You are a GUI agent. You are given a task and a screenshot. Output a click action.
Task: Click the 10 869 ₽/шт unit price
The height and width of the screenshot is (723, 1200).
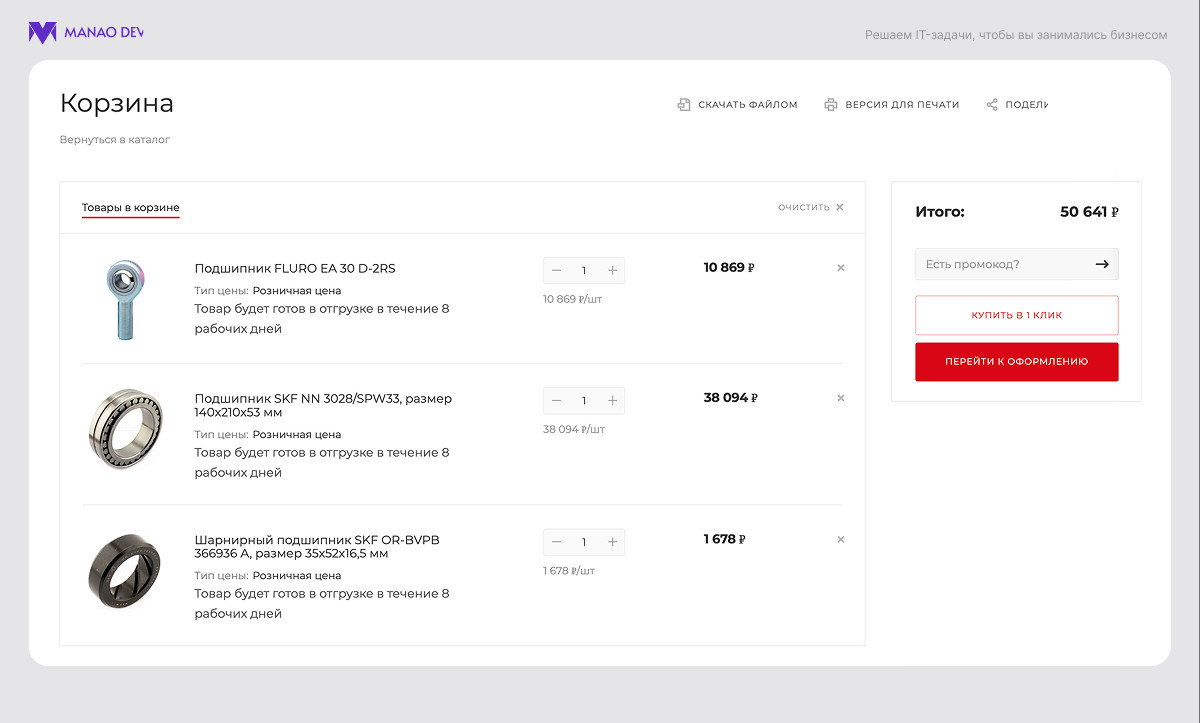click(573, 299)
